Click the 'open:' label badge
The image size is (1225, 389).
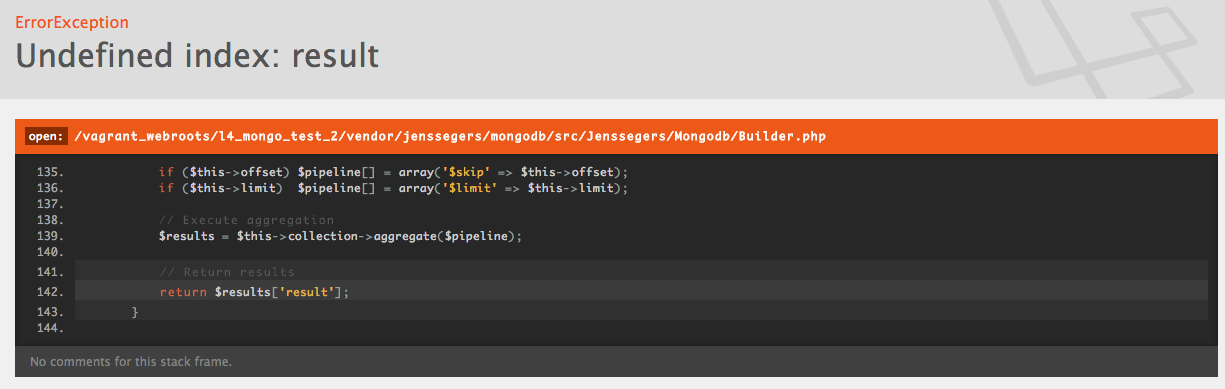pyautogui.click(x=46, y=136)
